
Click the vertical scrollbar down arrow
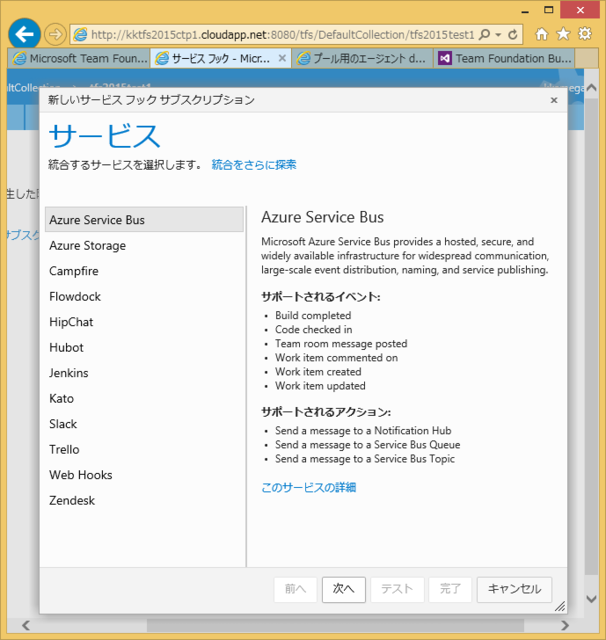coord(591,599)
